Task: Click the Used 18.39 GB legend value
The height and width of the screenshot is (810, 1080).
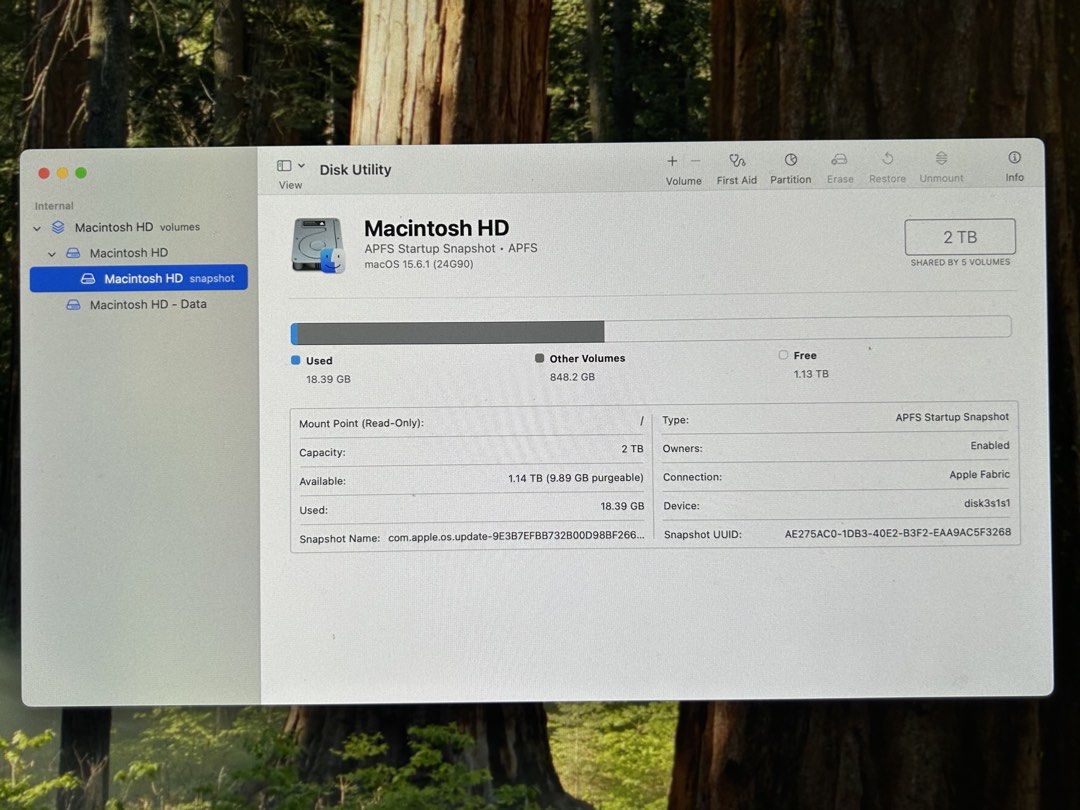Action: [x=329, y=379]
